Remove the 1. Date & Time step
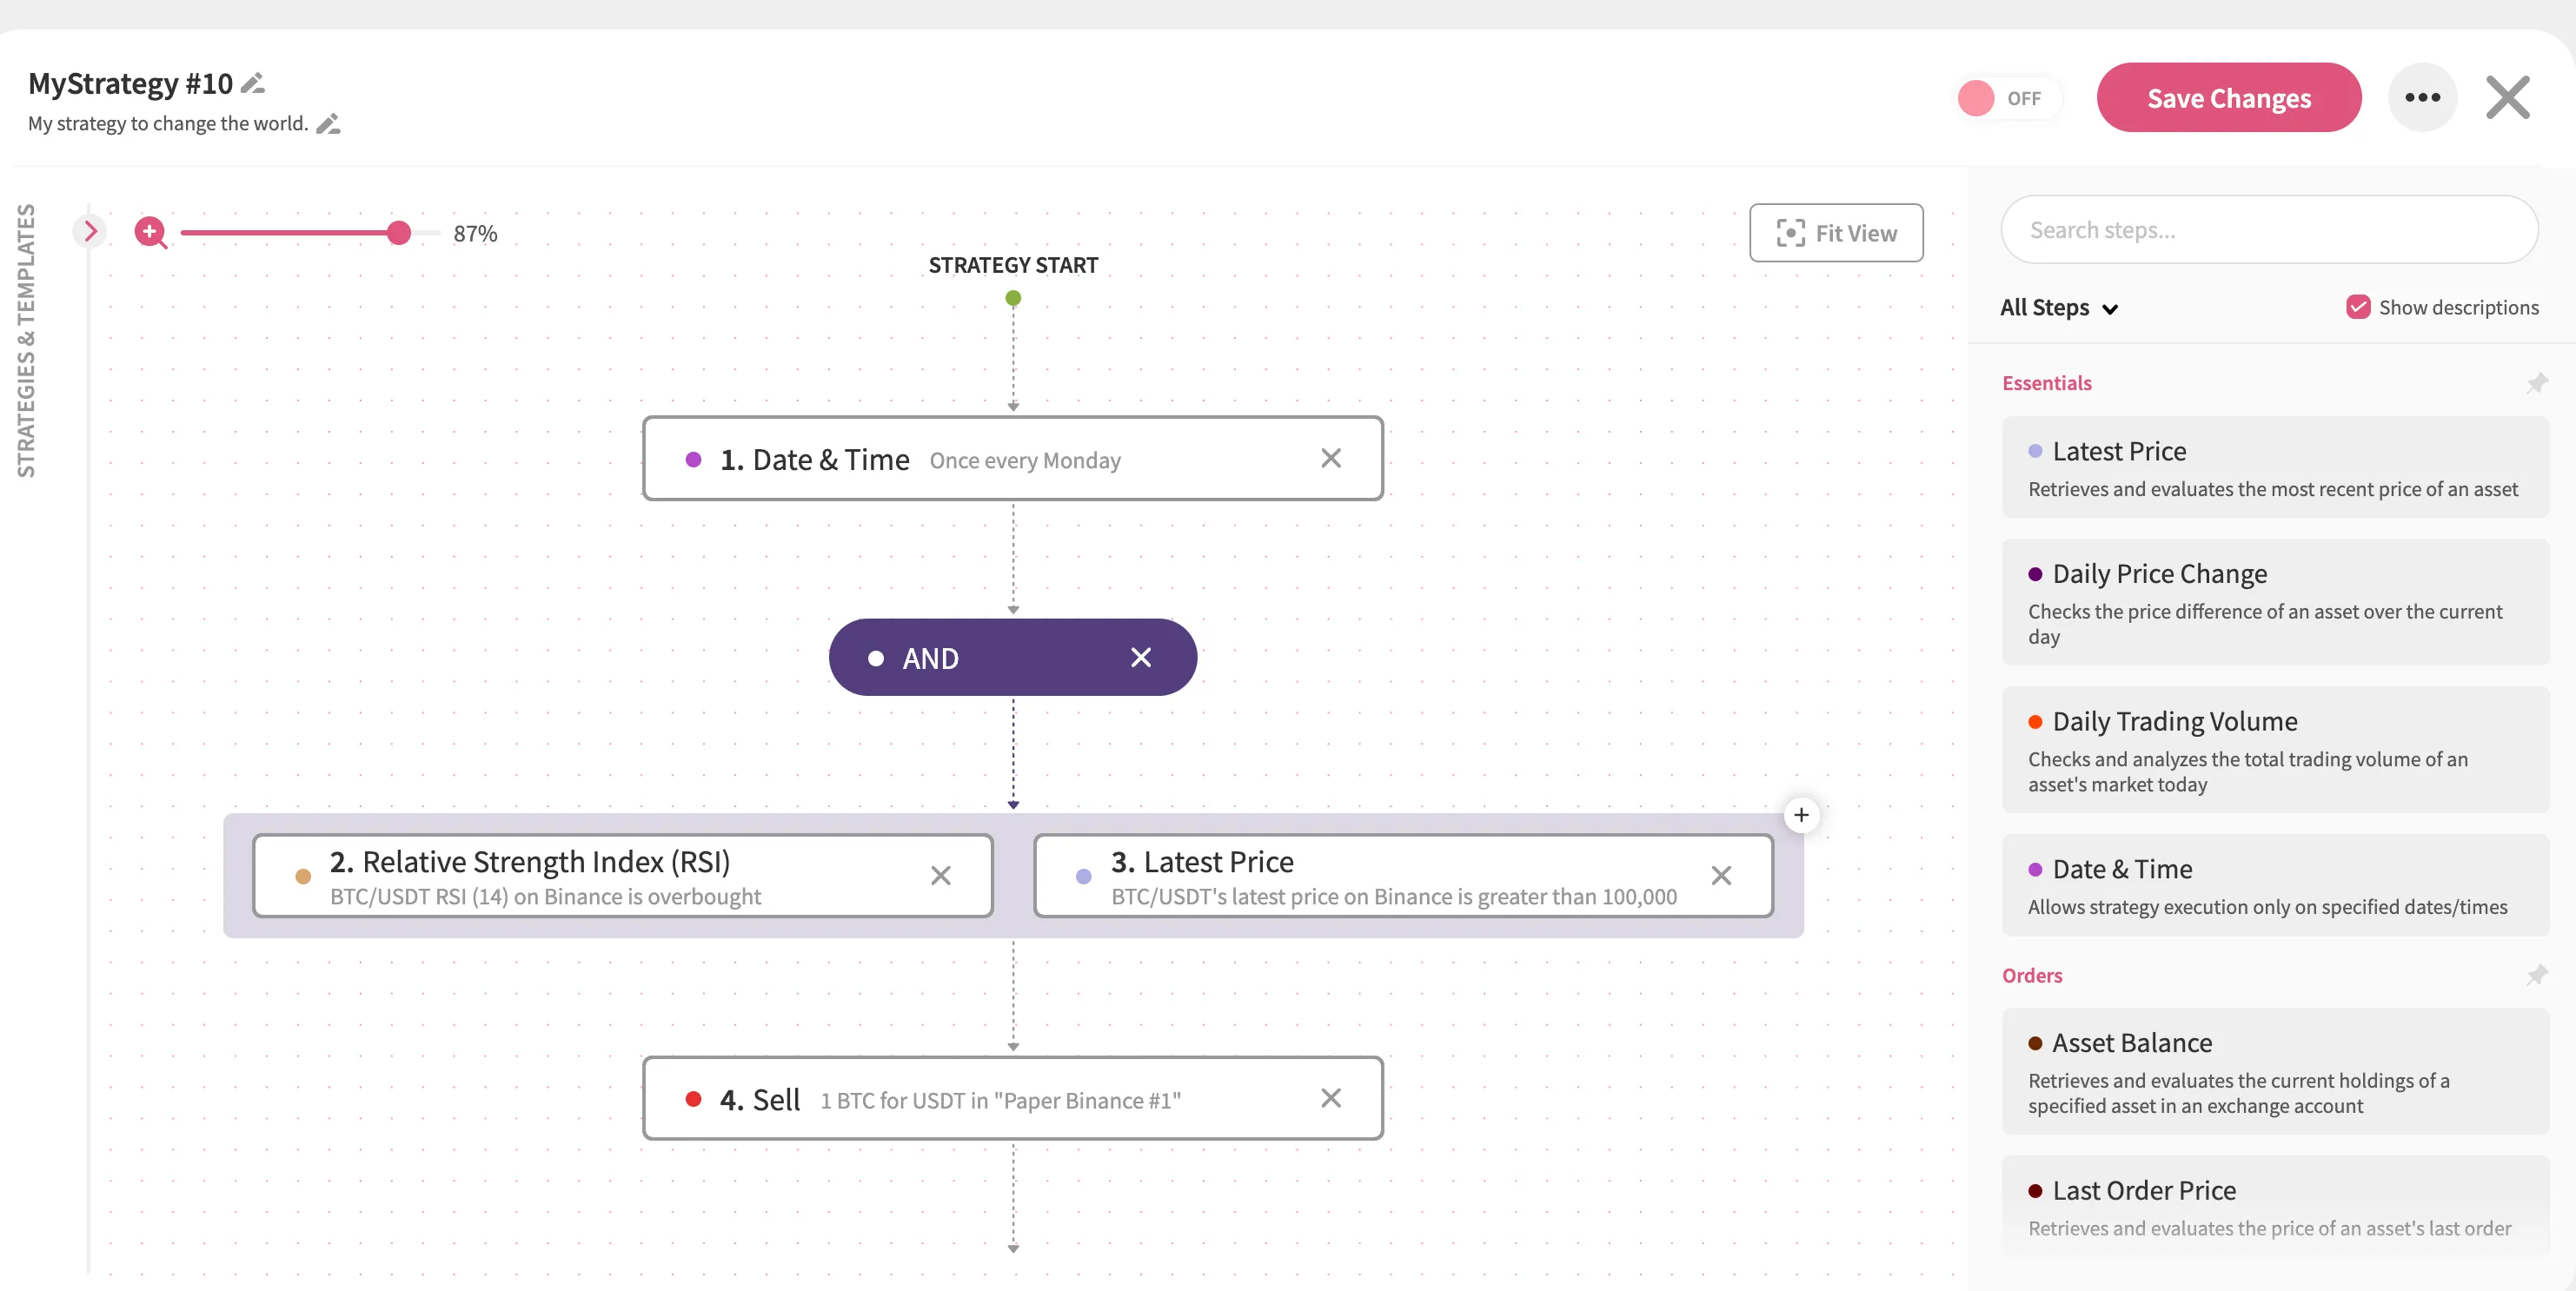Viewport: 2576px width, 1291px height. [1331, 458]
